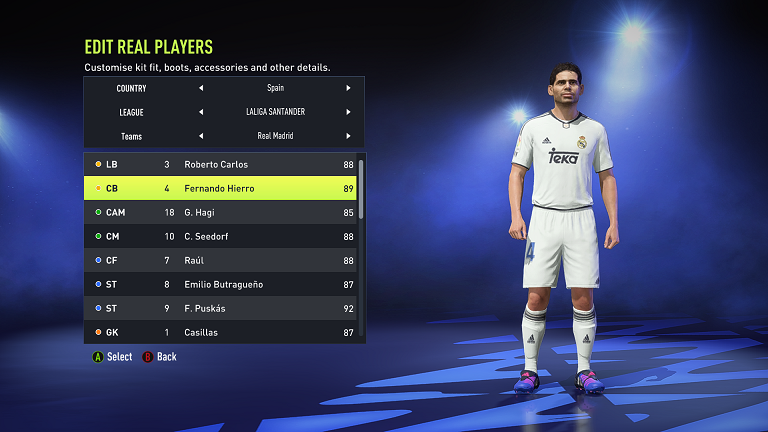Click the Fernando Hierro player model preview
The height and width of the screenshot is (432, 768).
point(563,228)
